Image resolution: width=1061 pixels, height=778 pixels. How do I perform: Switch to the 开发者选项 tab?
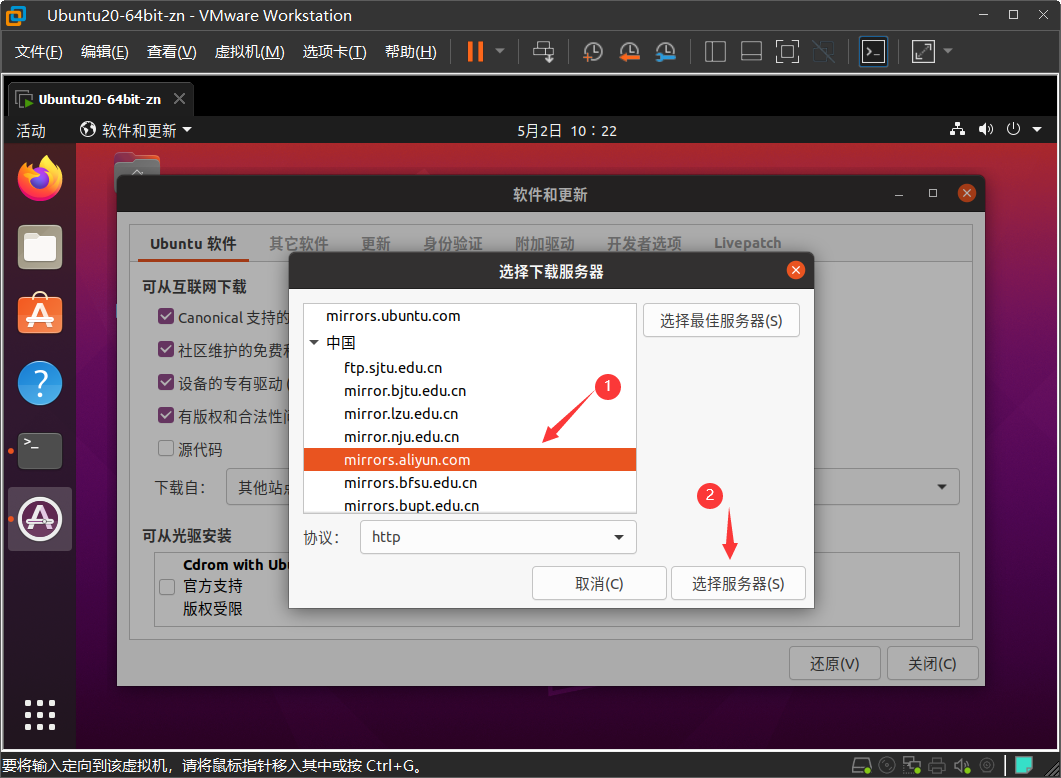(x=644, y=244)
